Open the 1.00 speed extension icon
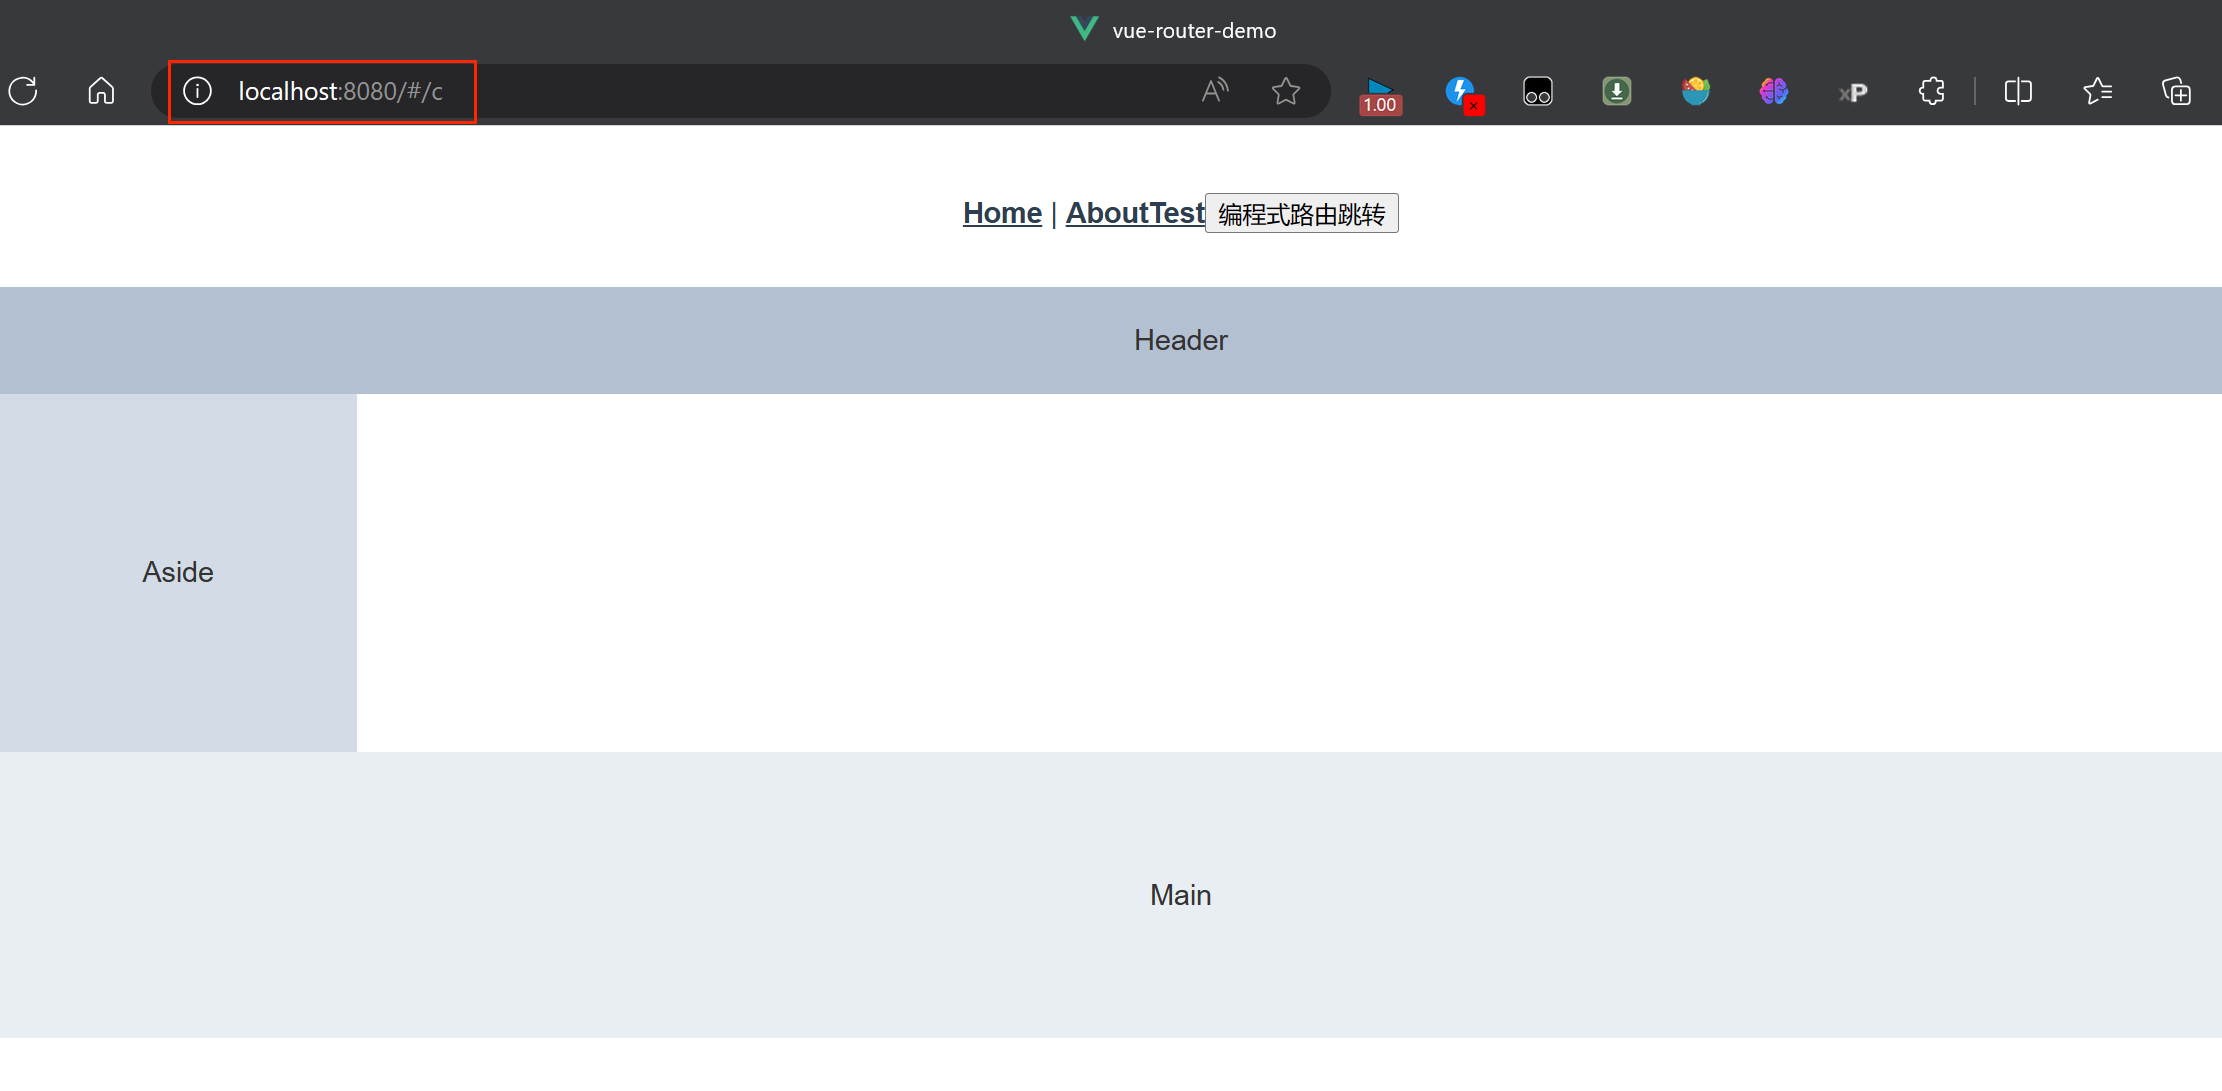 click(1380, 95)
